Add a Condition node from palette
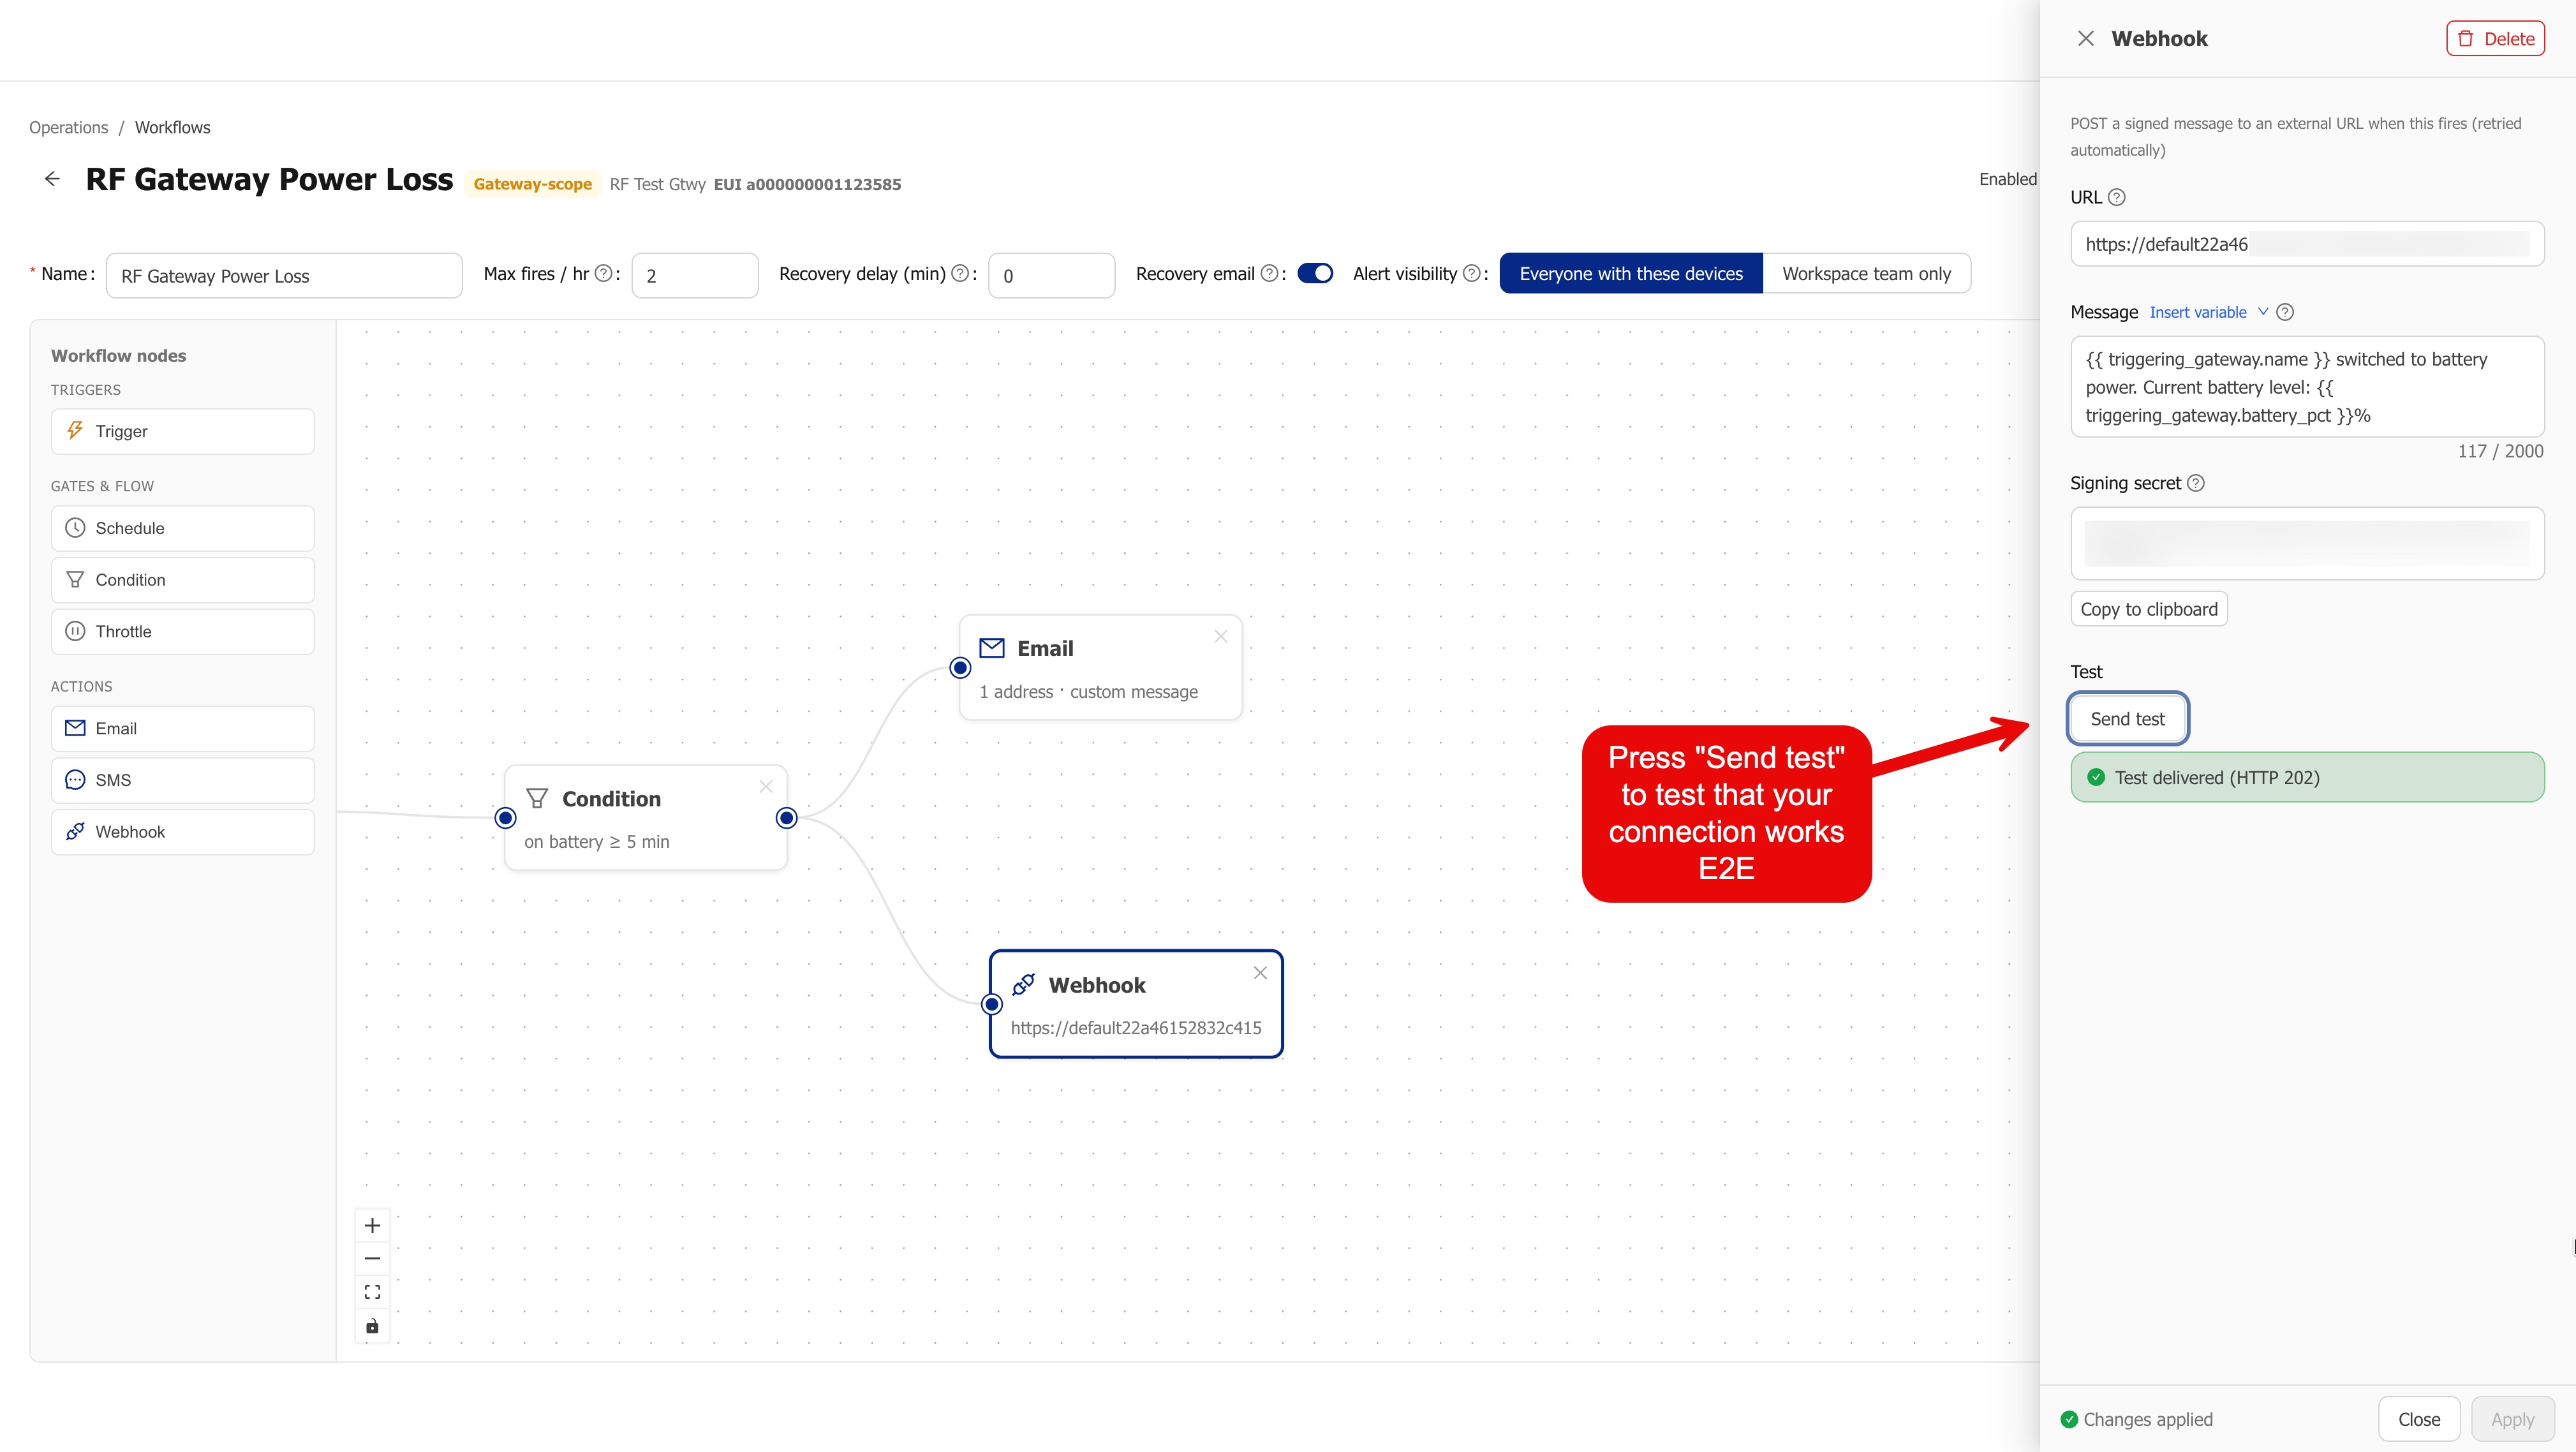This screenshot has width=2576, height=1452. [183, 581]
